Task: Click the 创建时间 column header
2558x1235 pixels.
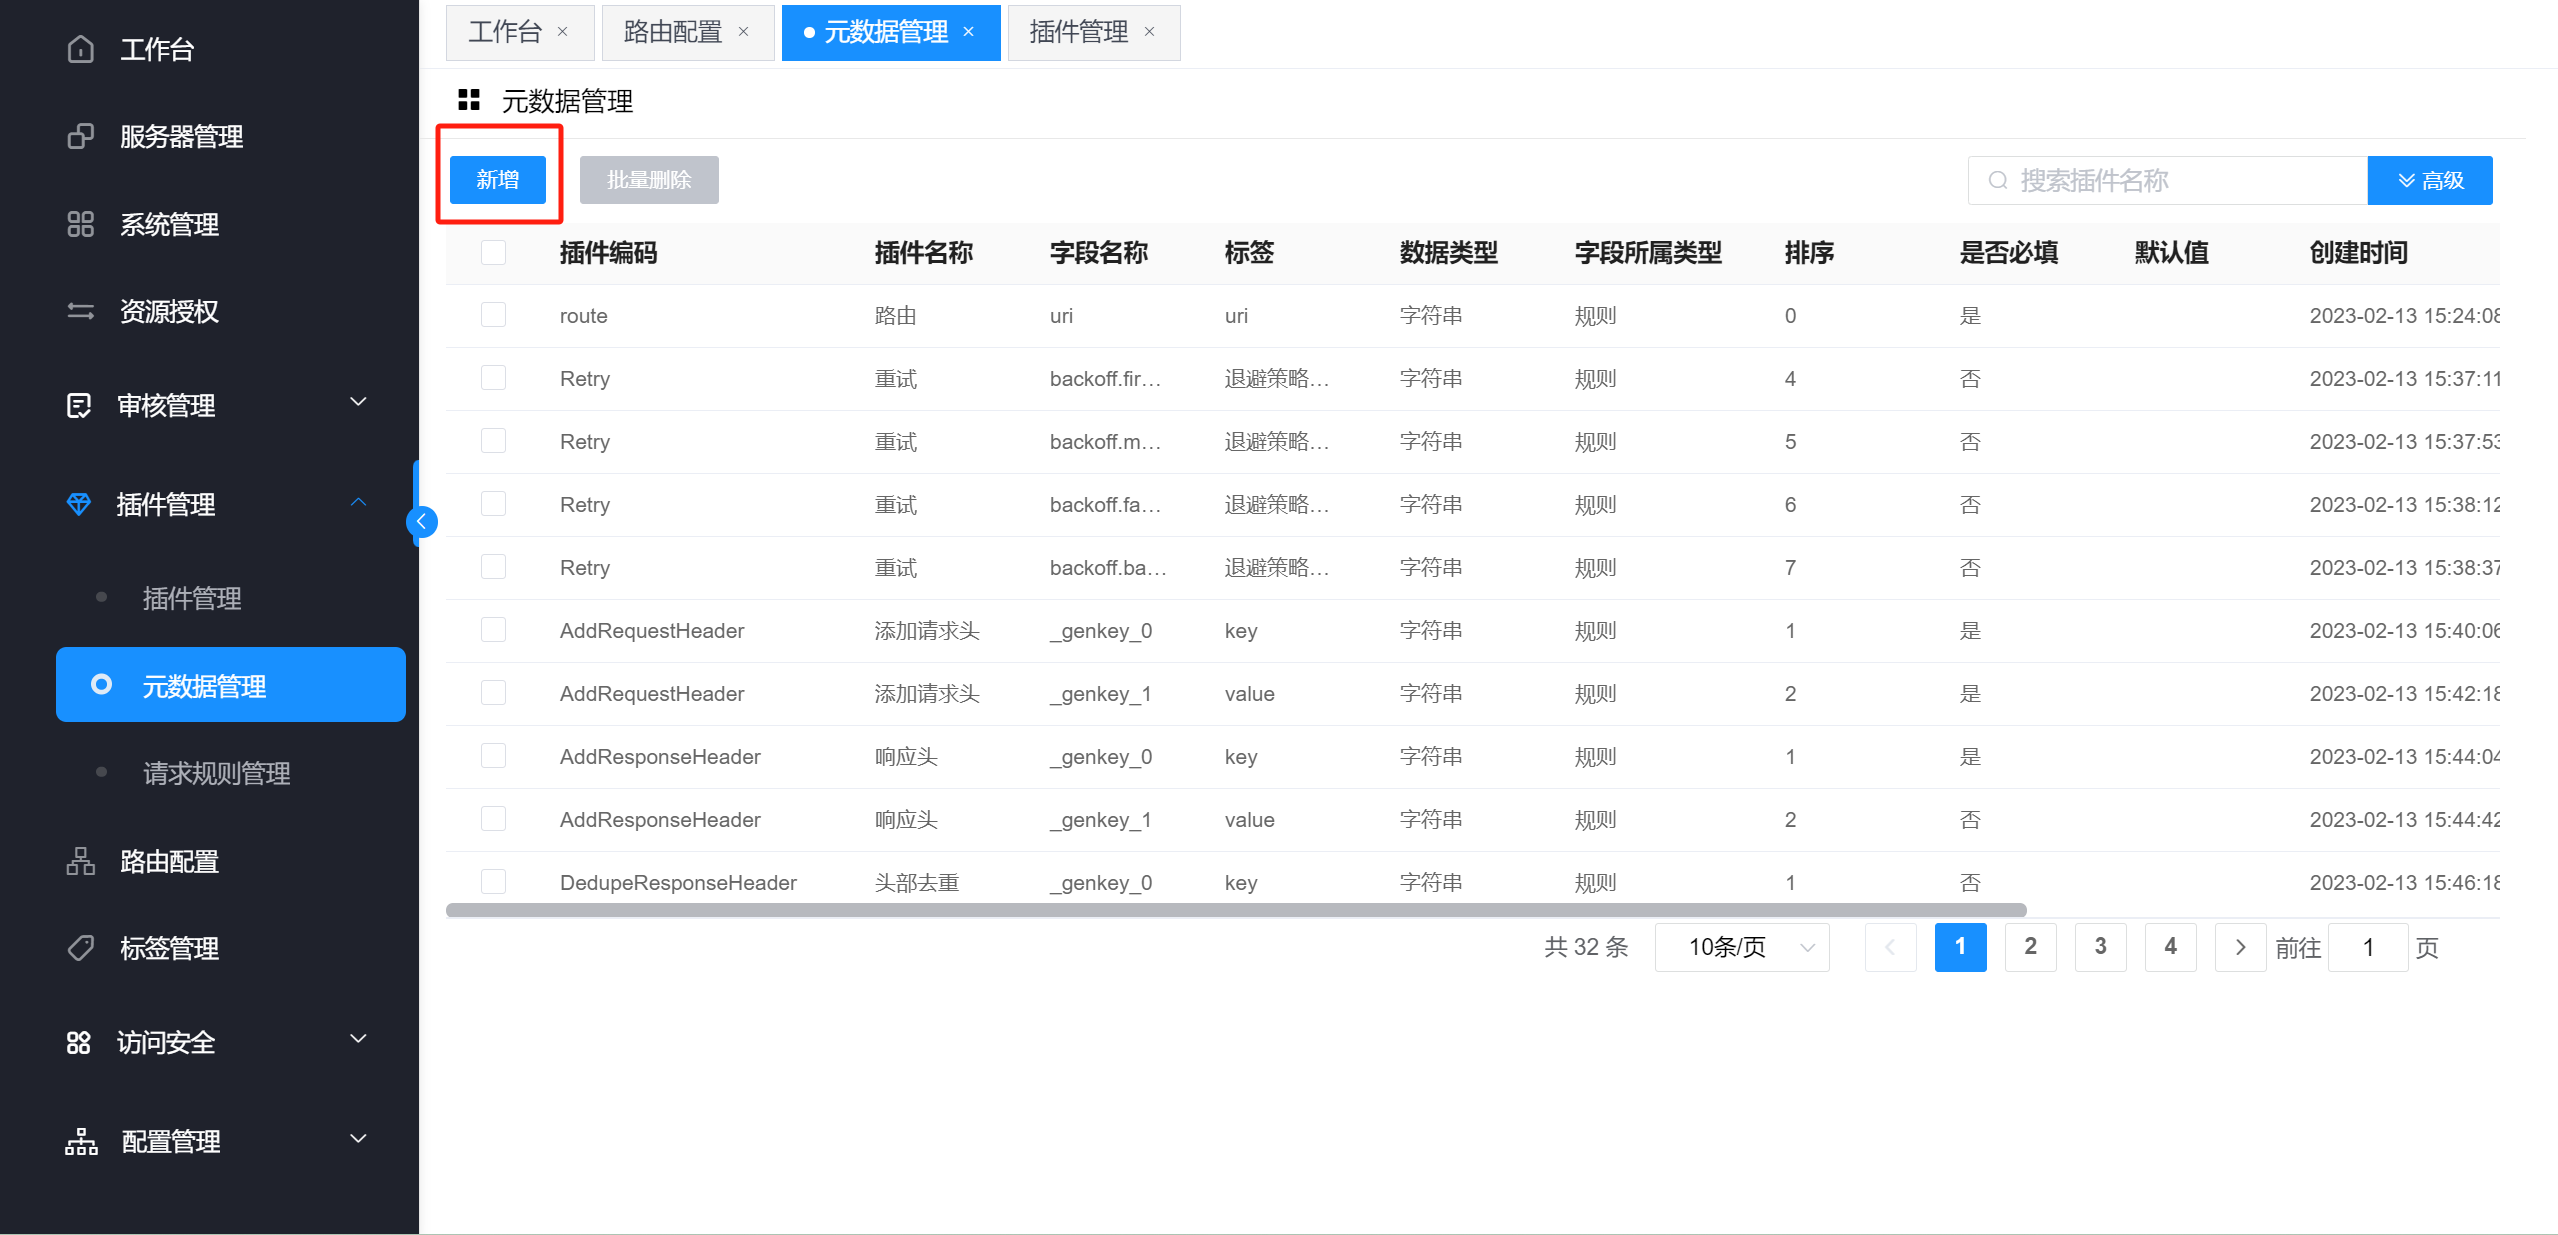Action: (x=2358, y=252)
